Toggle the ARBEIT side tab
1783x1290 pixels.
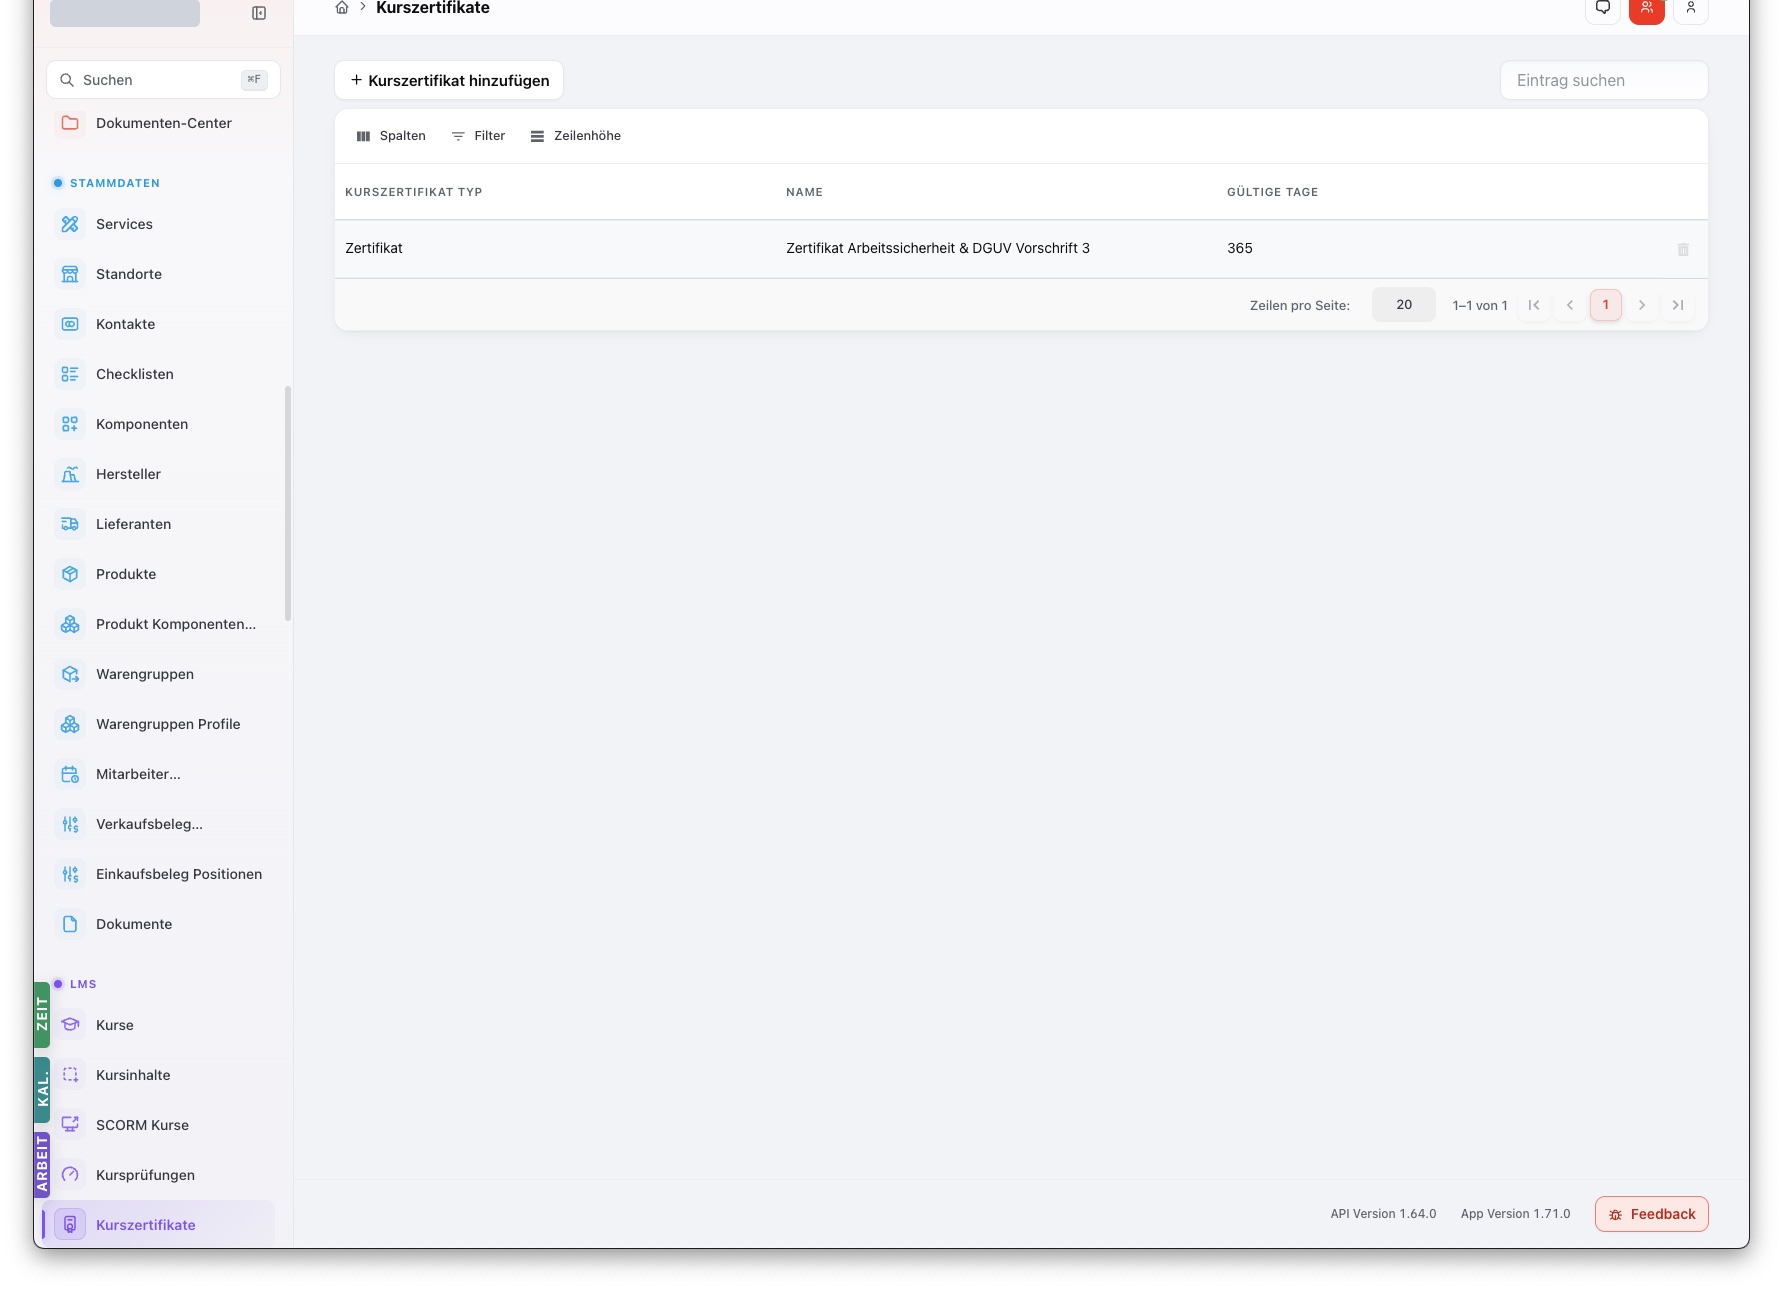[x=42, y=1164]
